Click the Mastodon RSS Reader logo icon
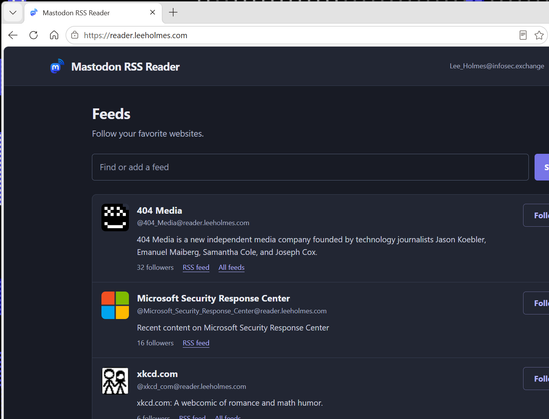 pos(57,66)
